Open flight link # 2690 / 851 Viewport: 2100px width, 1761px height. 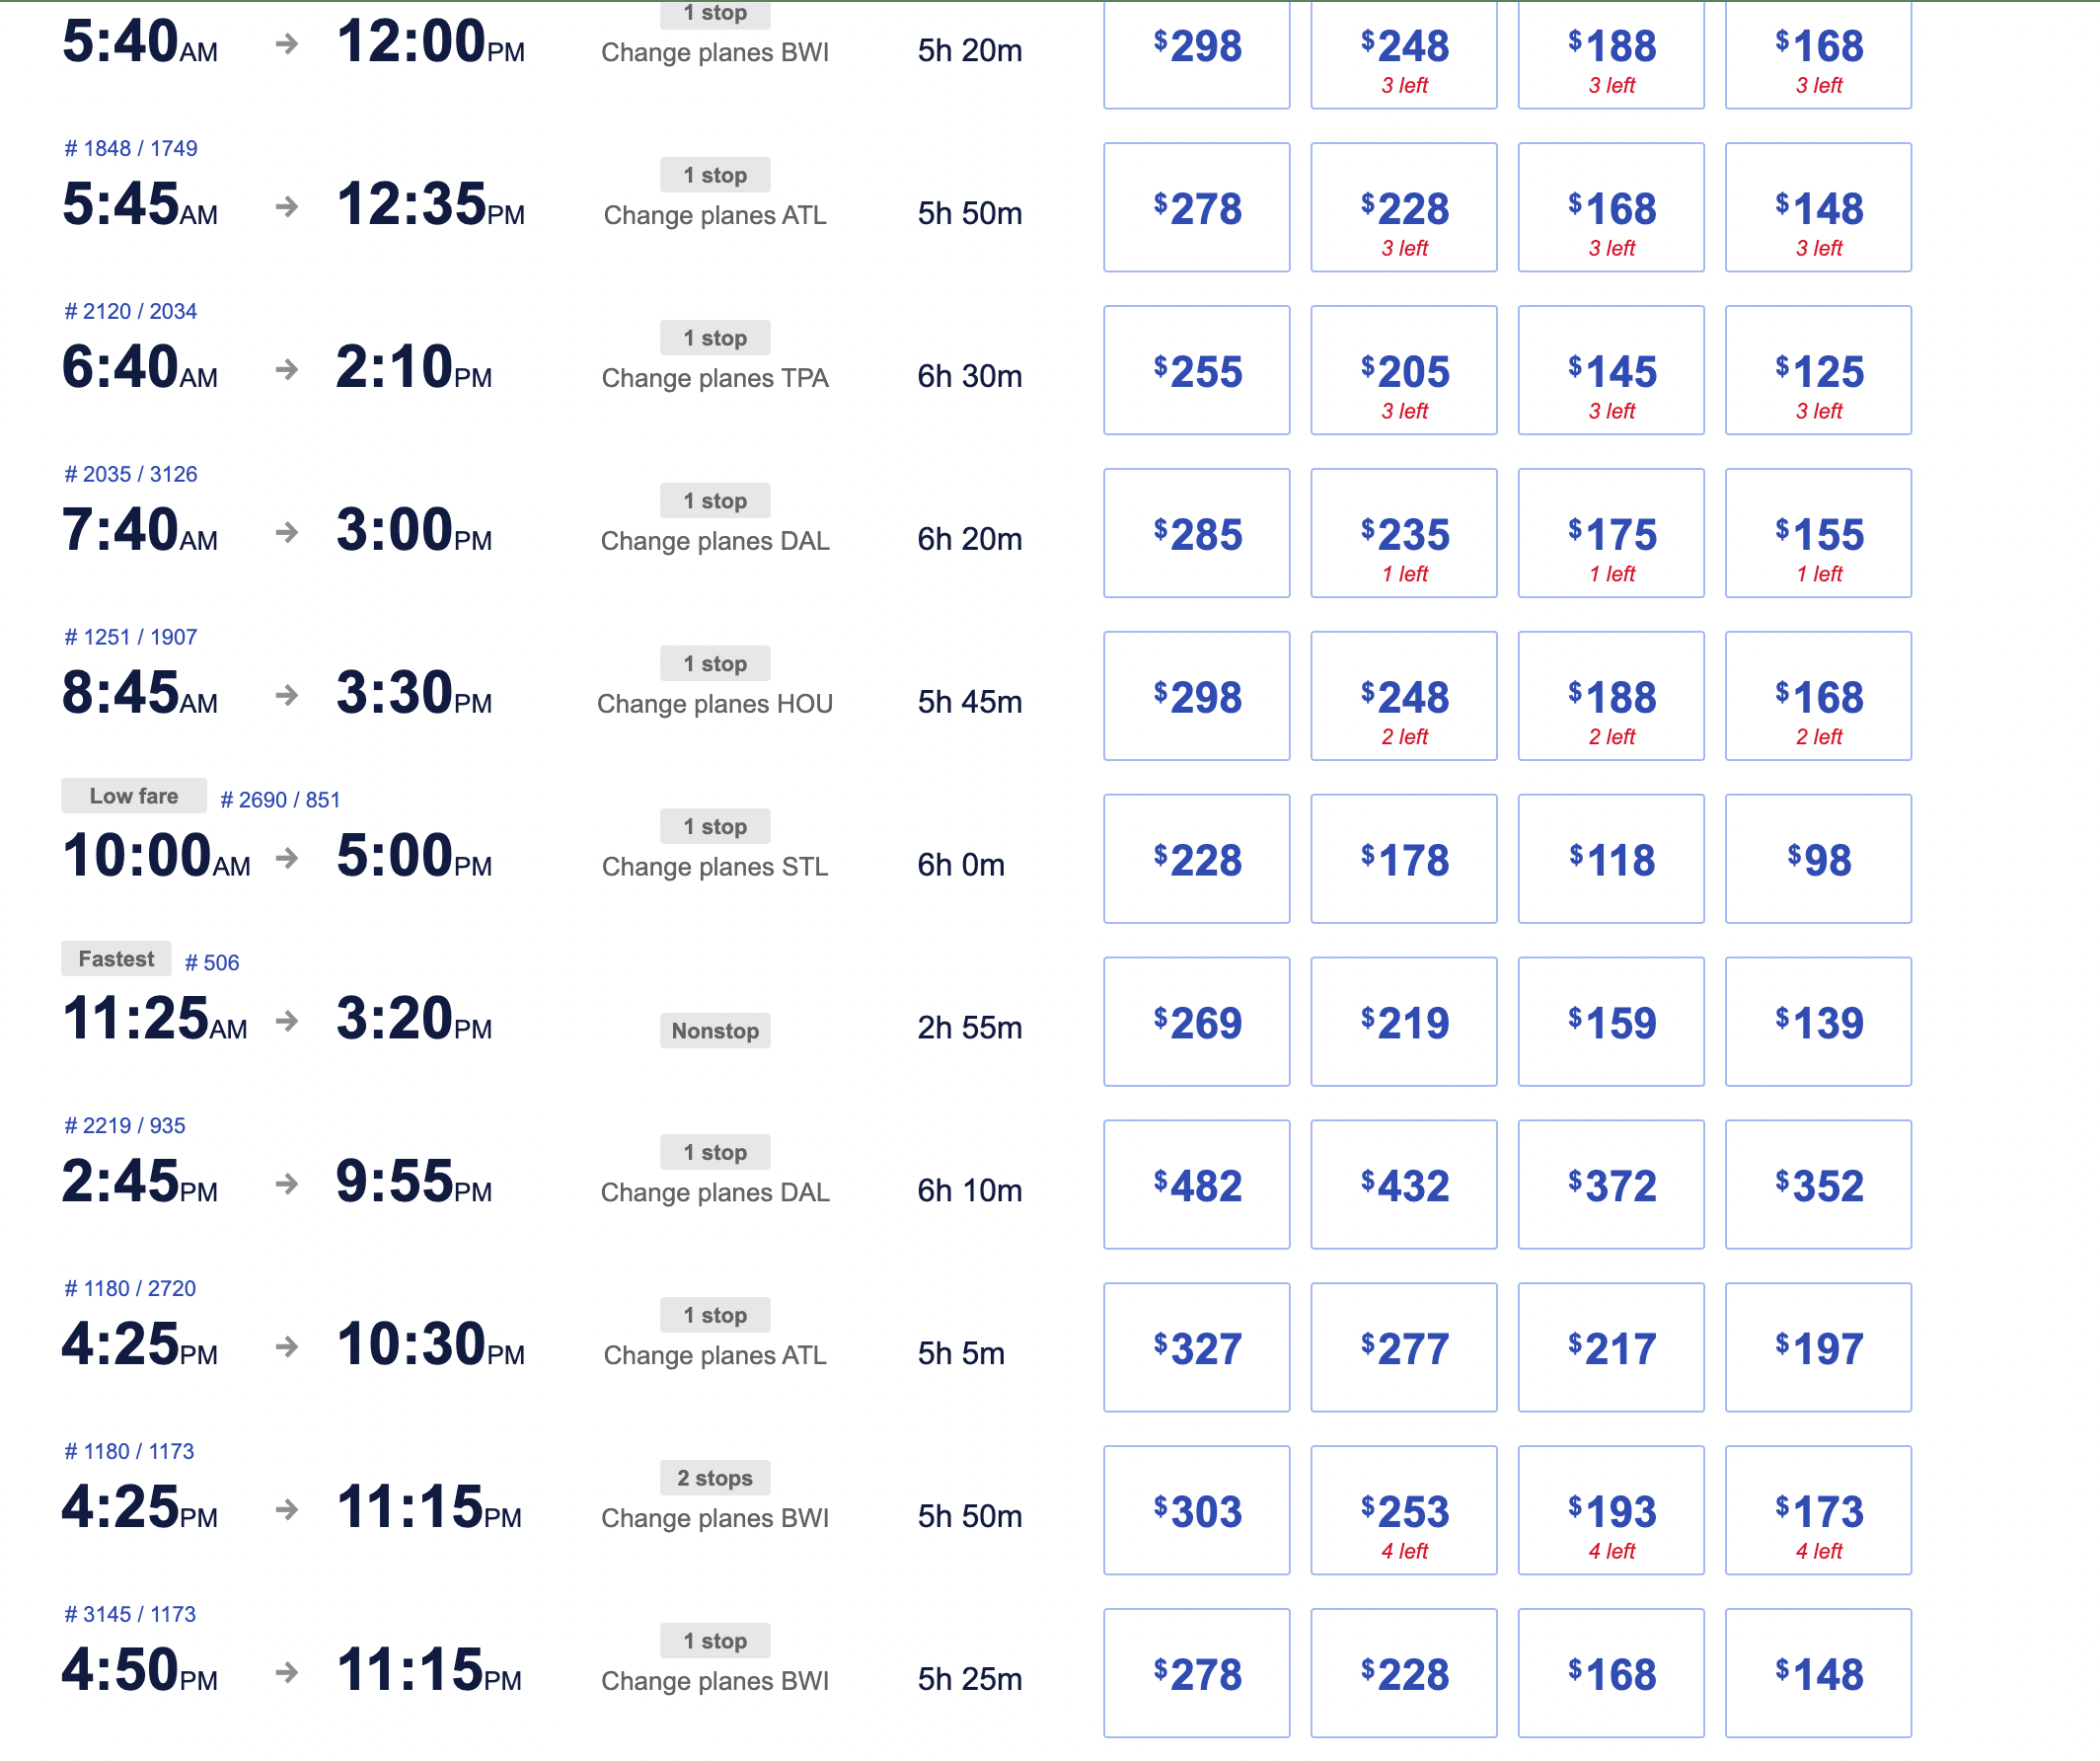tap(280, 800)
